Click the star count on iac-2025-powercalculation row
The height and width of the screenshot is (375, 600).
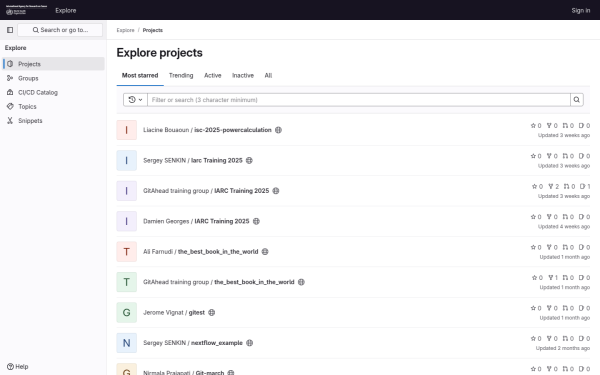click(536, 126)
